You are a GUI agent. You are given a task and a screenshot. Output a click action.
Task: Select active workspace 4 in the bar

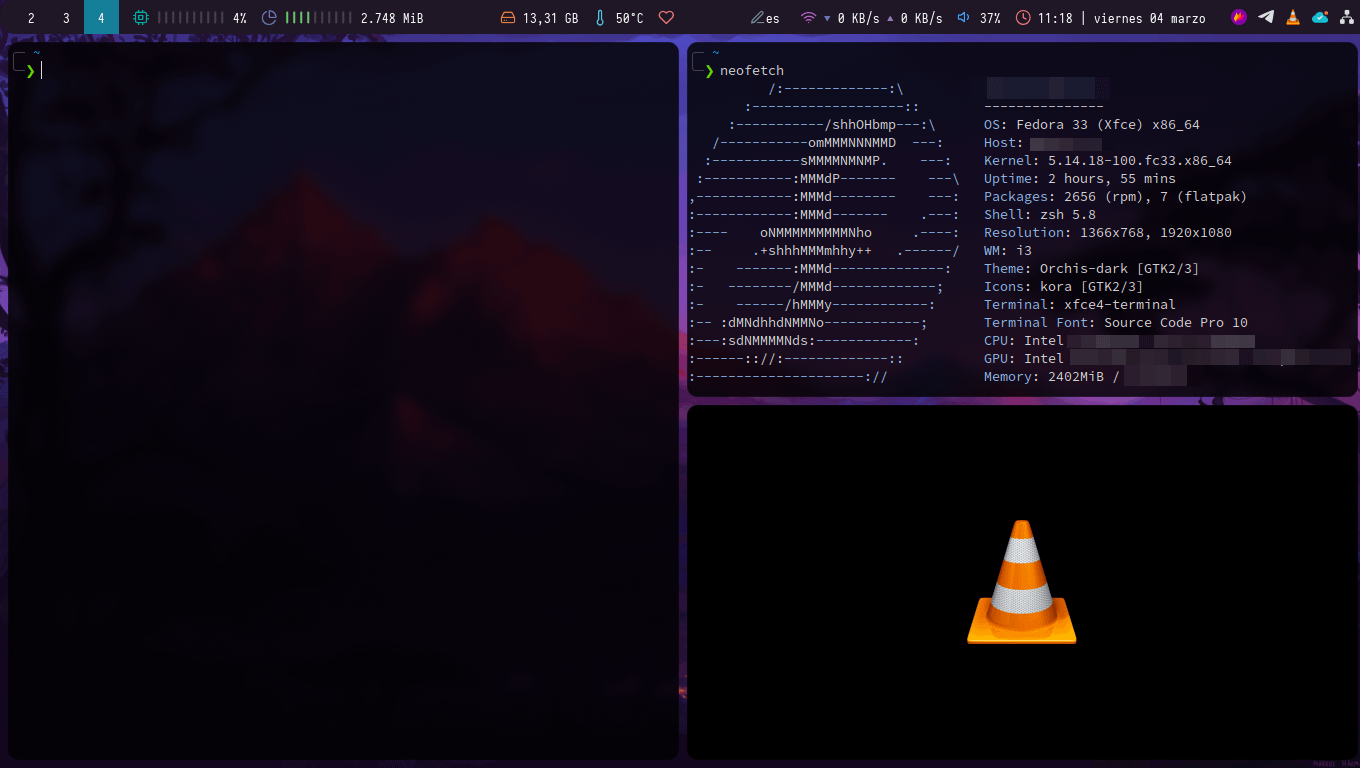(x=101, y=17)
